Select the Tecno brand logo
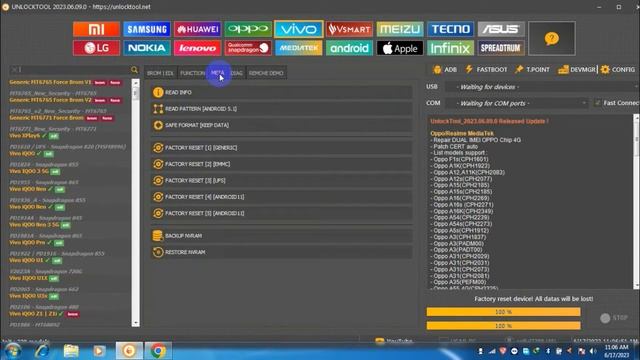The height and width of the screenshot is (360, 640). click(451, 29)
